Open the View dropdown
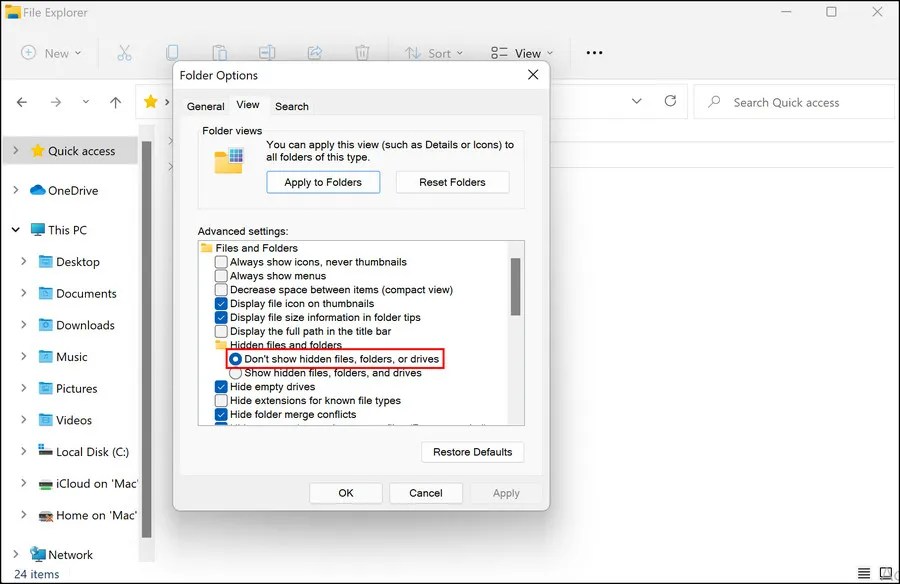 point(521,52)
